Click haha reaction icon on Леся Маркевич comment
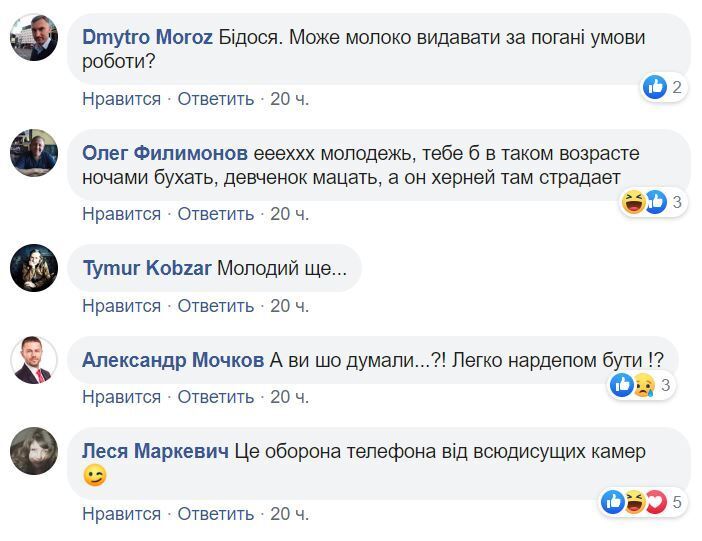Screen dimensions: 702x541 635,502
